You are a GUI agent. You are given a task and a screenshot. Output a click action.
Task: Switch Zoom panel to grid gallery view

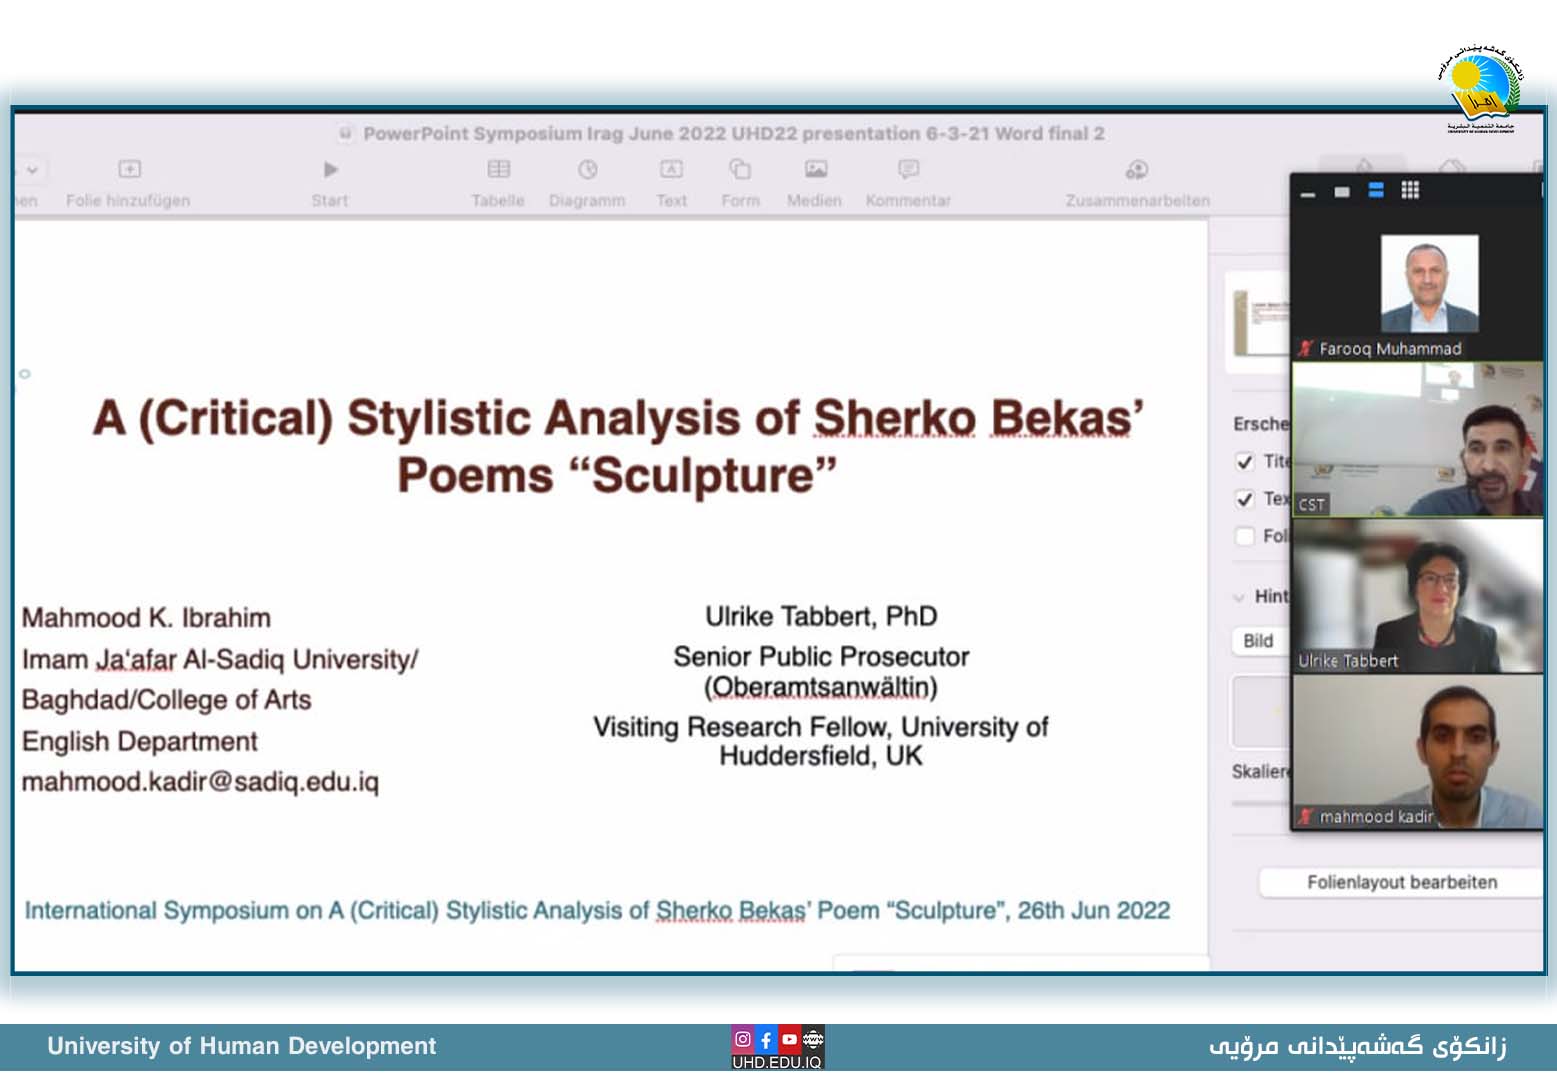click(x=1410, y=190)
